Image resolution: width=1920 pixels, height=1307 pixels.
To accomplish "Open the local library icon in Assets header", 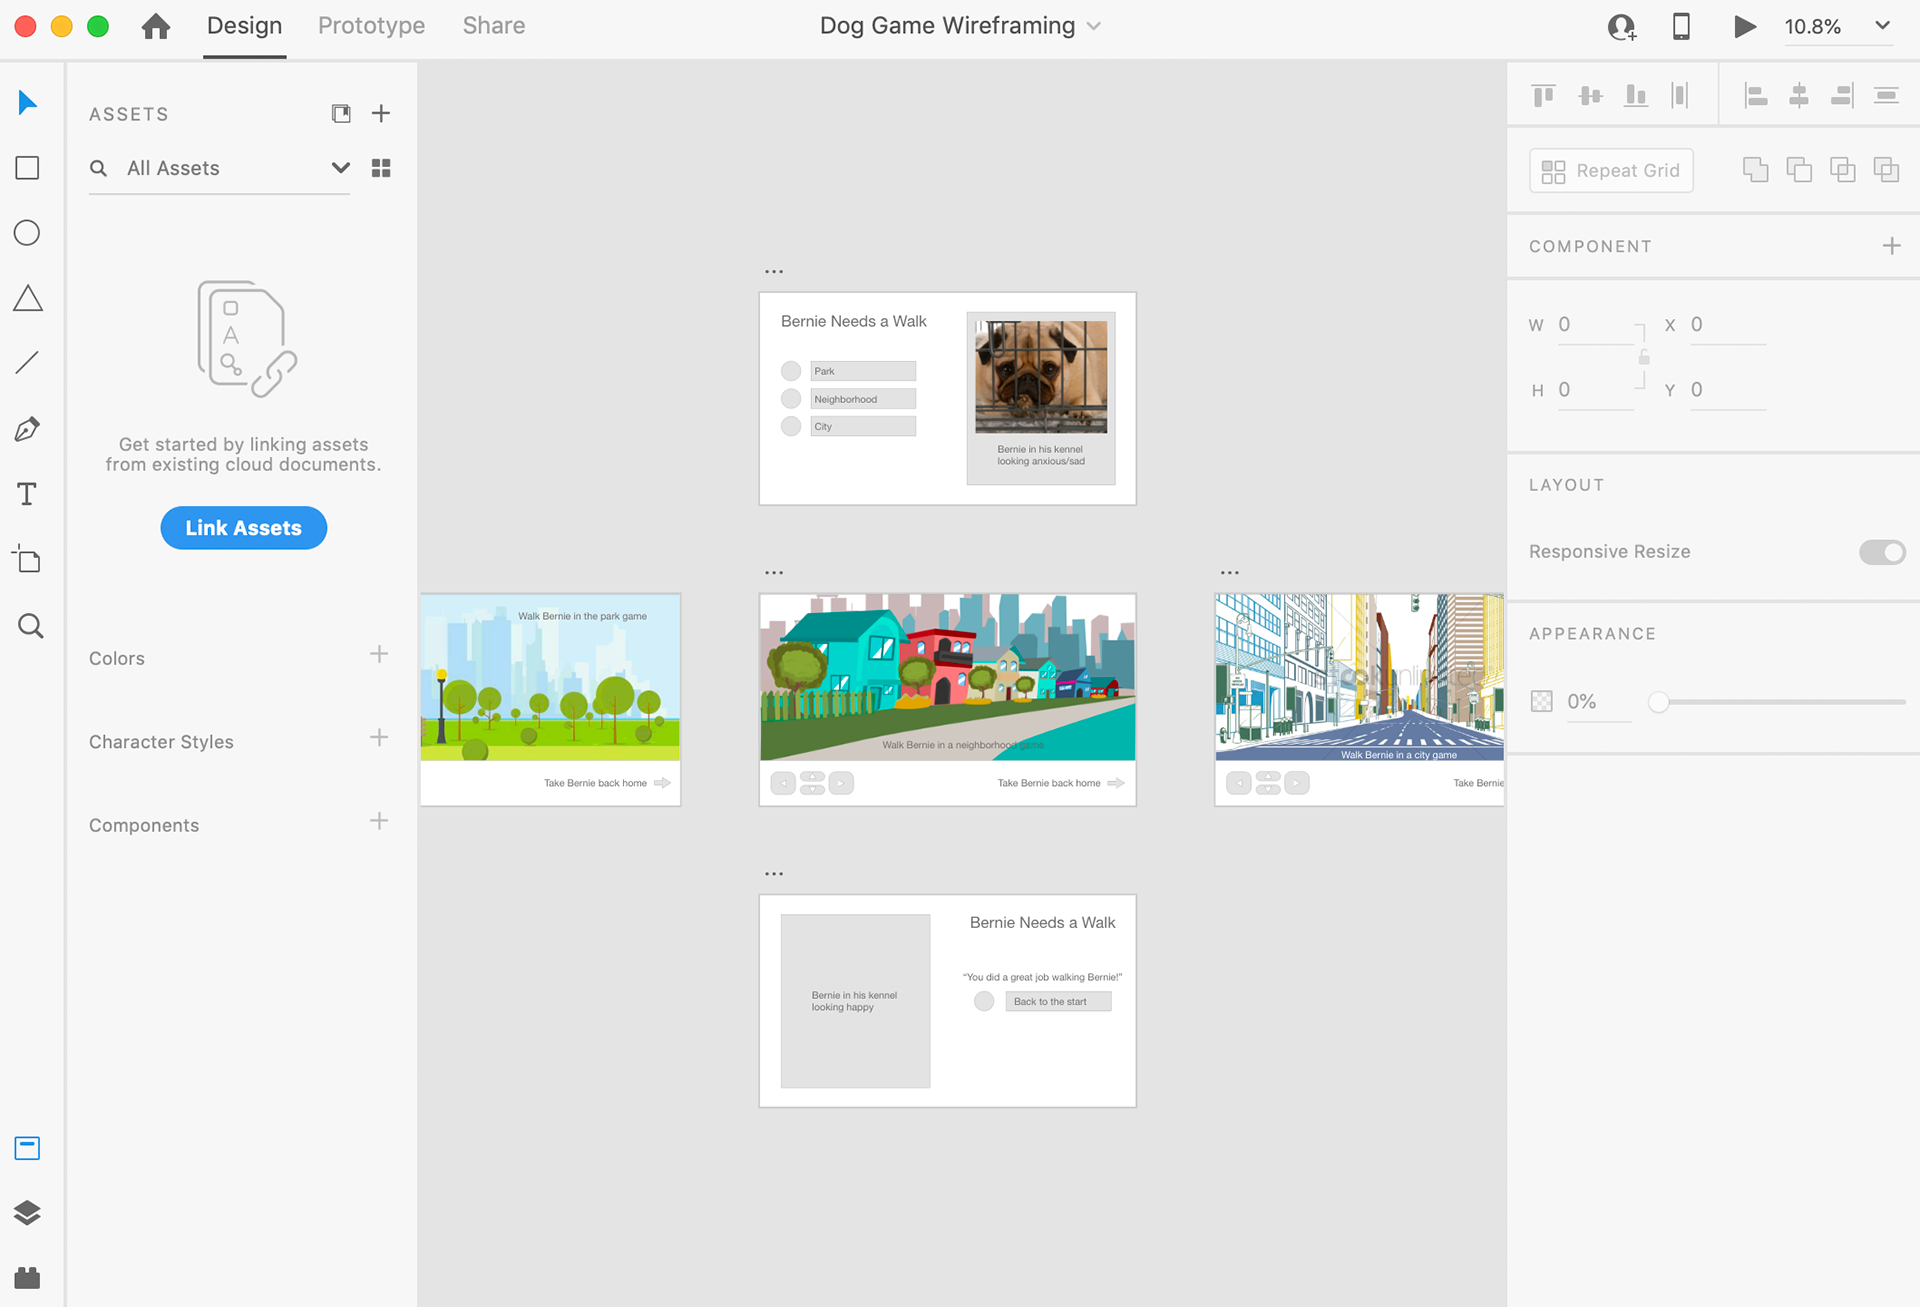I will tap(341, 113).
